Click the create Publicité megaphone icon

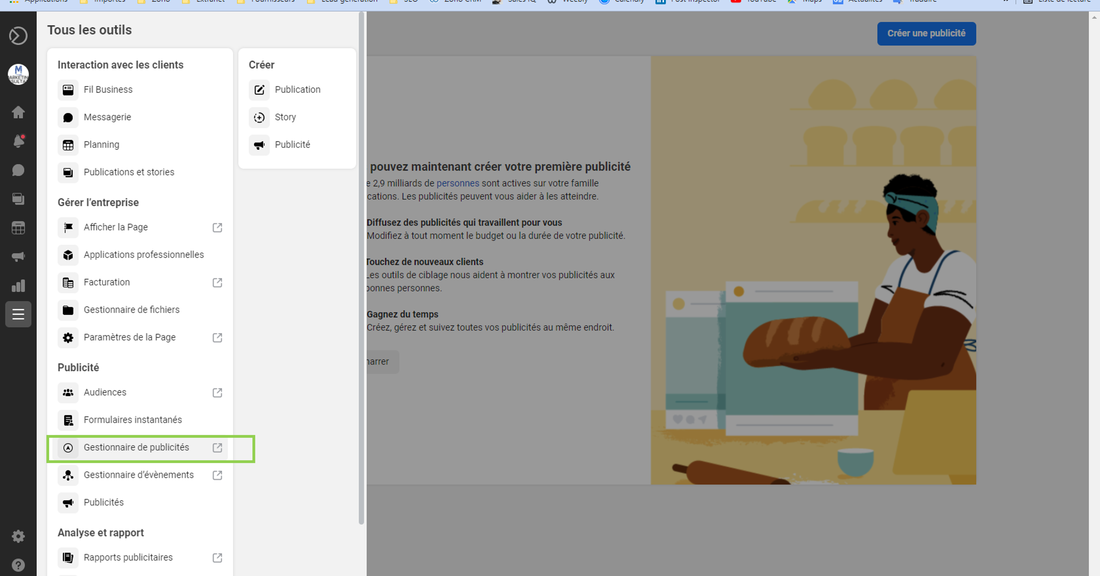point(259,145)
